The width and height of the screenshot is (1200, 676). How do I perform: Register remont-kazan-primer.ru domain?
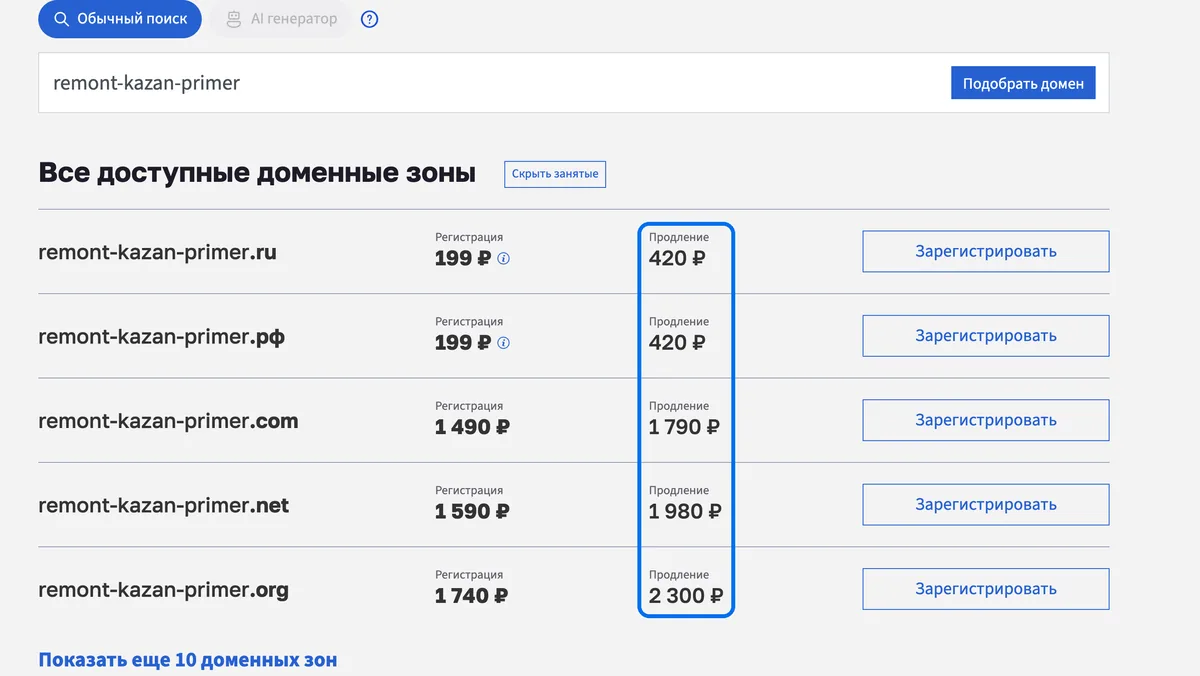[x=986, y=251]
